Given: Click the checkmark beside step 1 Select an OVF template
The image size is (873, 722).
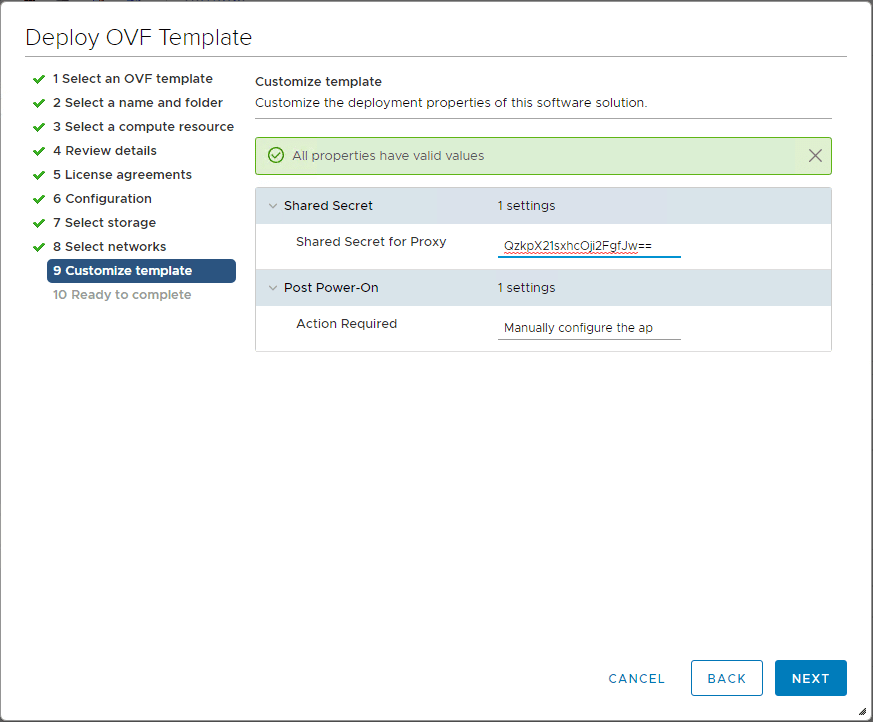Looking at the screenshot, I should point(37,78).
